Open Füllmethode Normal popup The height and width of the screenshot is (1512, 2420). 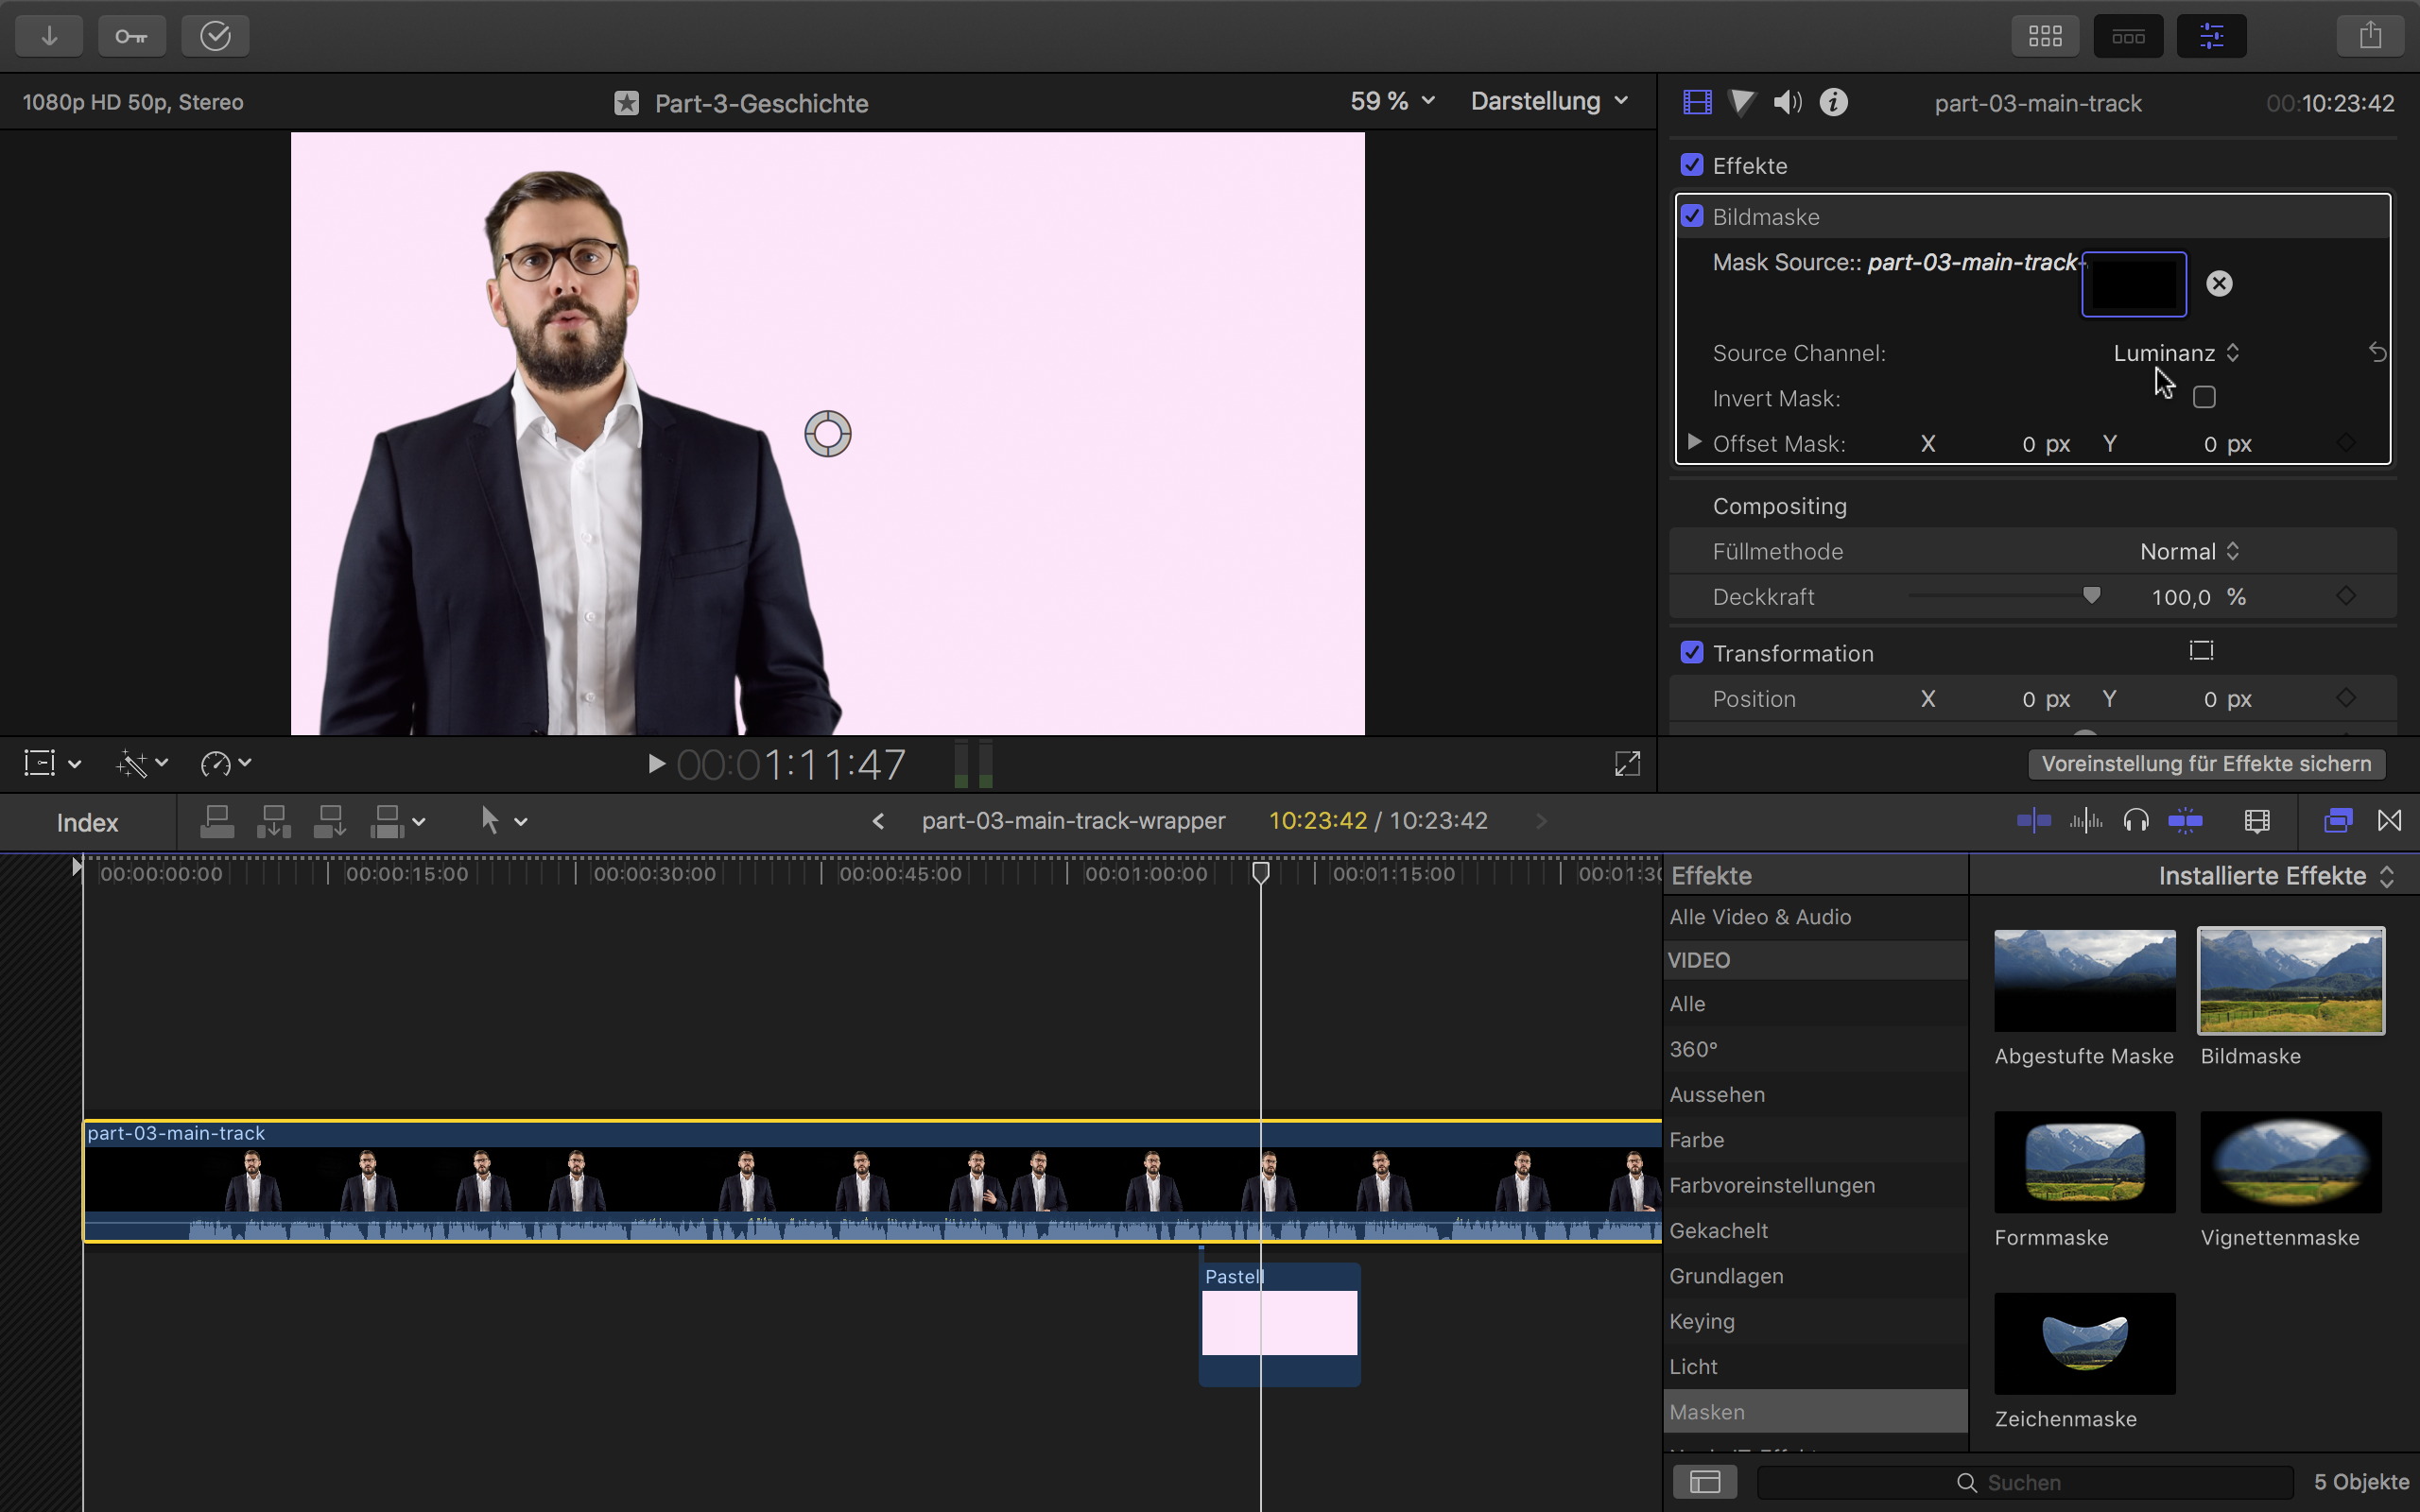point(2189,551)
